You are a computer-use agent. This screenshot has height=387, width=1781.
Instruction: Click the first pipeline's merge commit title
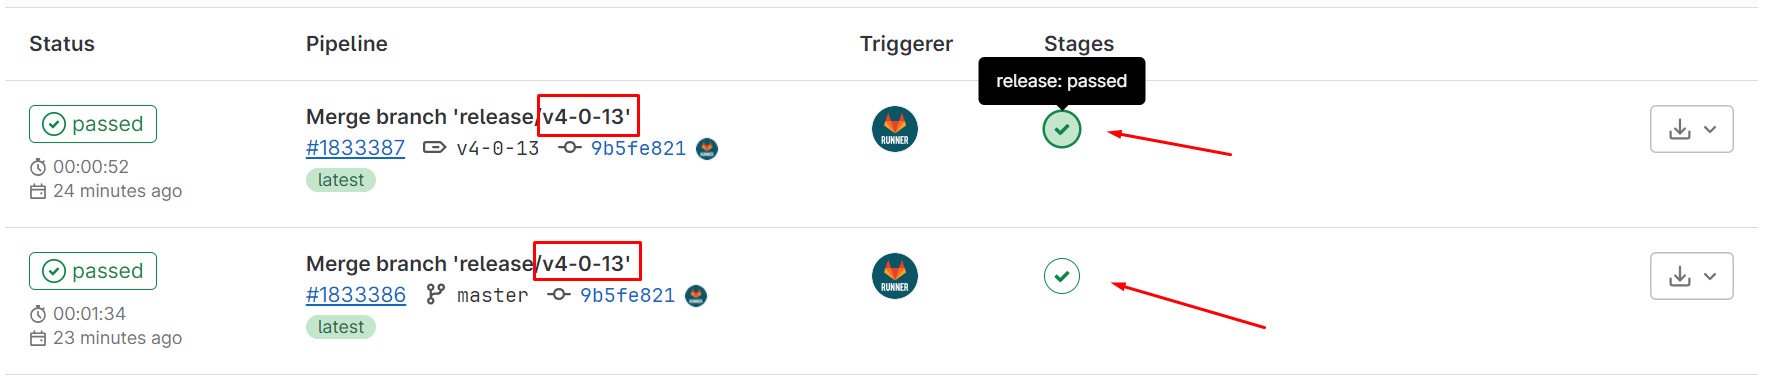pos(468,117)
